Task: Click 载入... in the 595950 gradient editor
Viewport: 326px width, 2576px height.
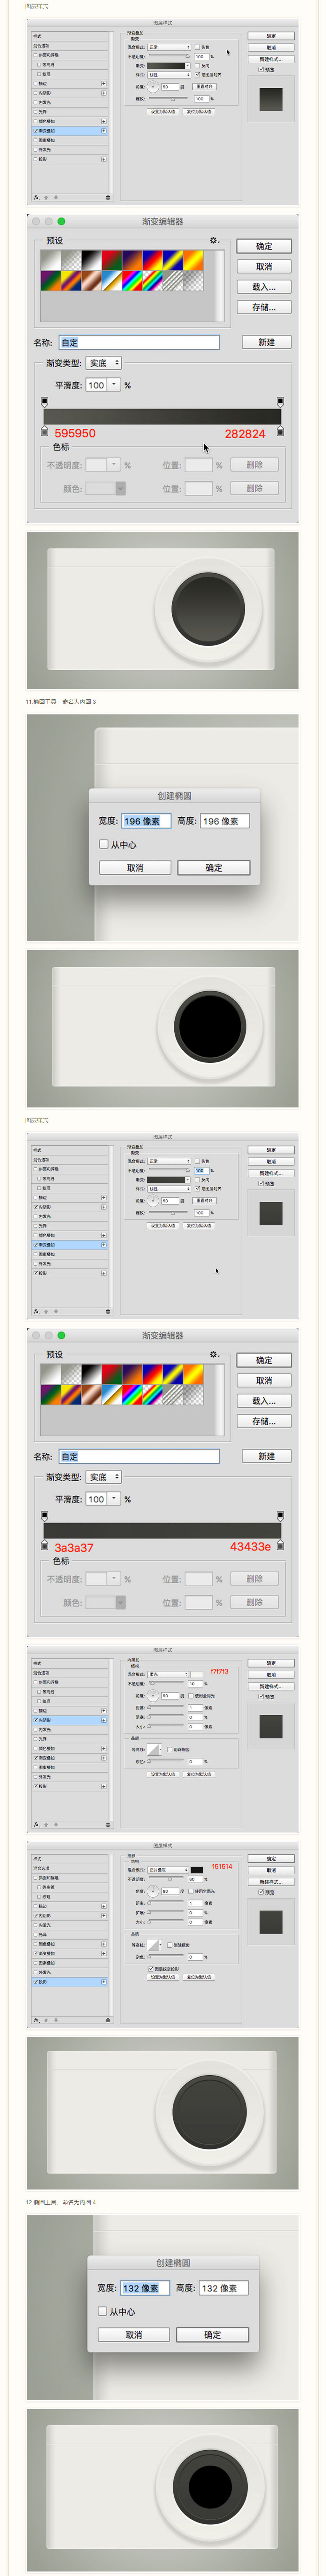Action: click(264, 287)
